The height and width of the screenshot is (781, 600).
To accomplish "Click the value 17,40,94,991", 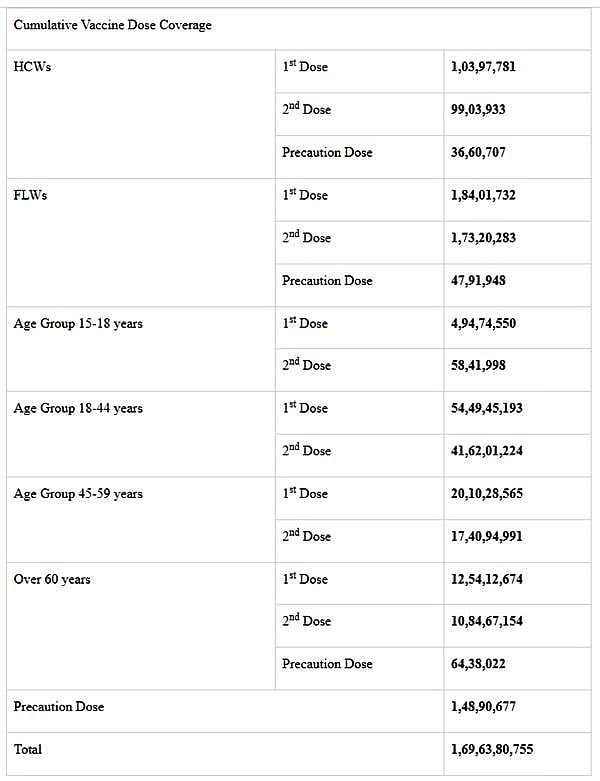I will pyautogui.click(x=487, y=536).
